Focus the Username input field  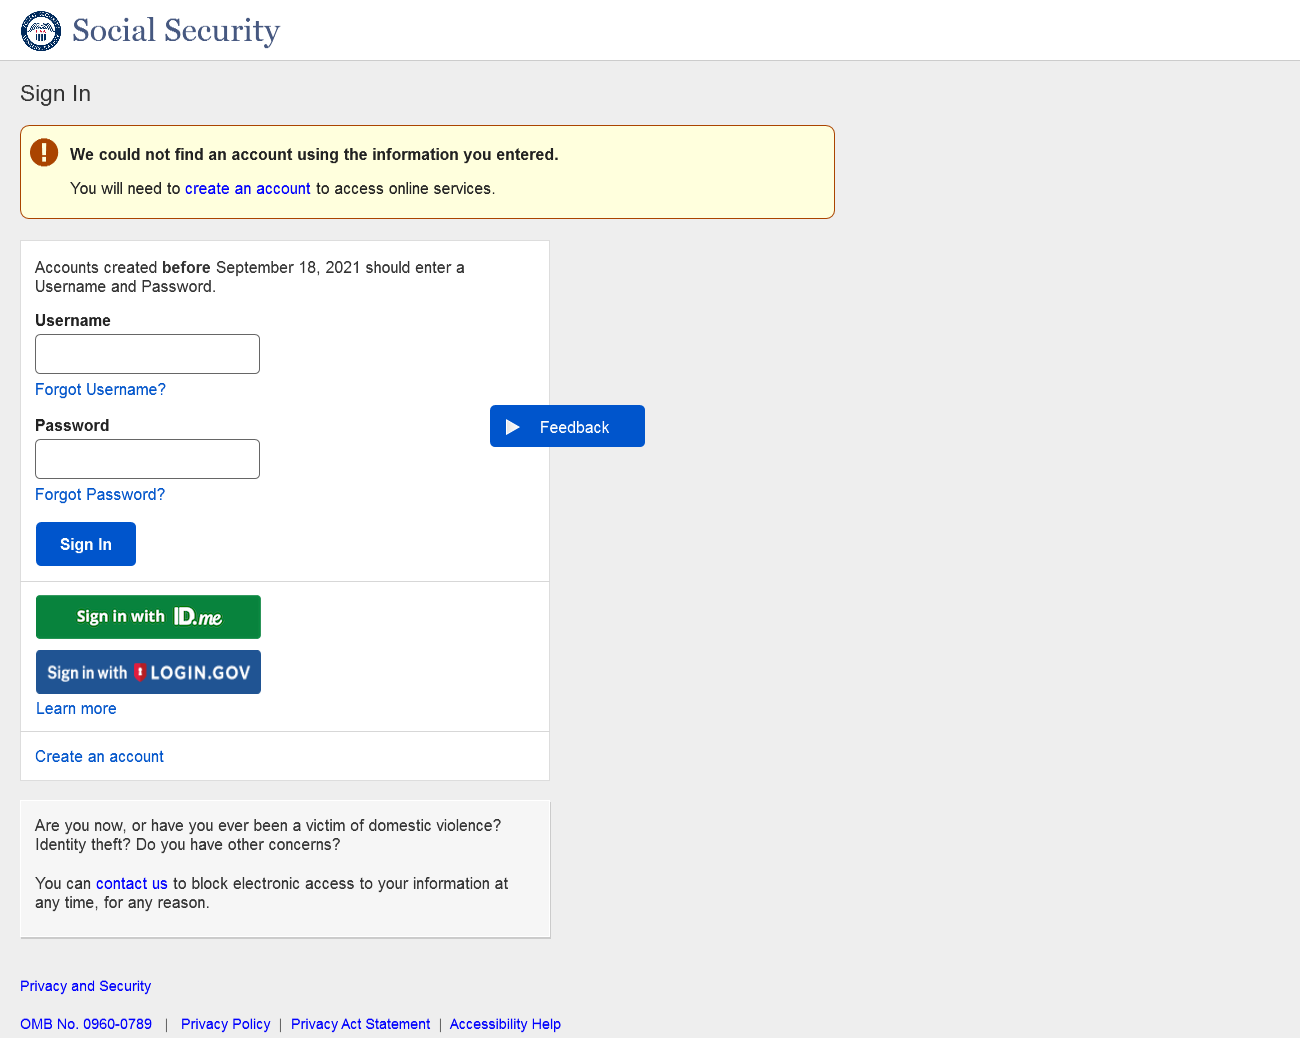click(x=147, y=354)
